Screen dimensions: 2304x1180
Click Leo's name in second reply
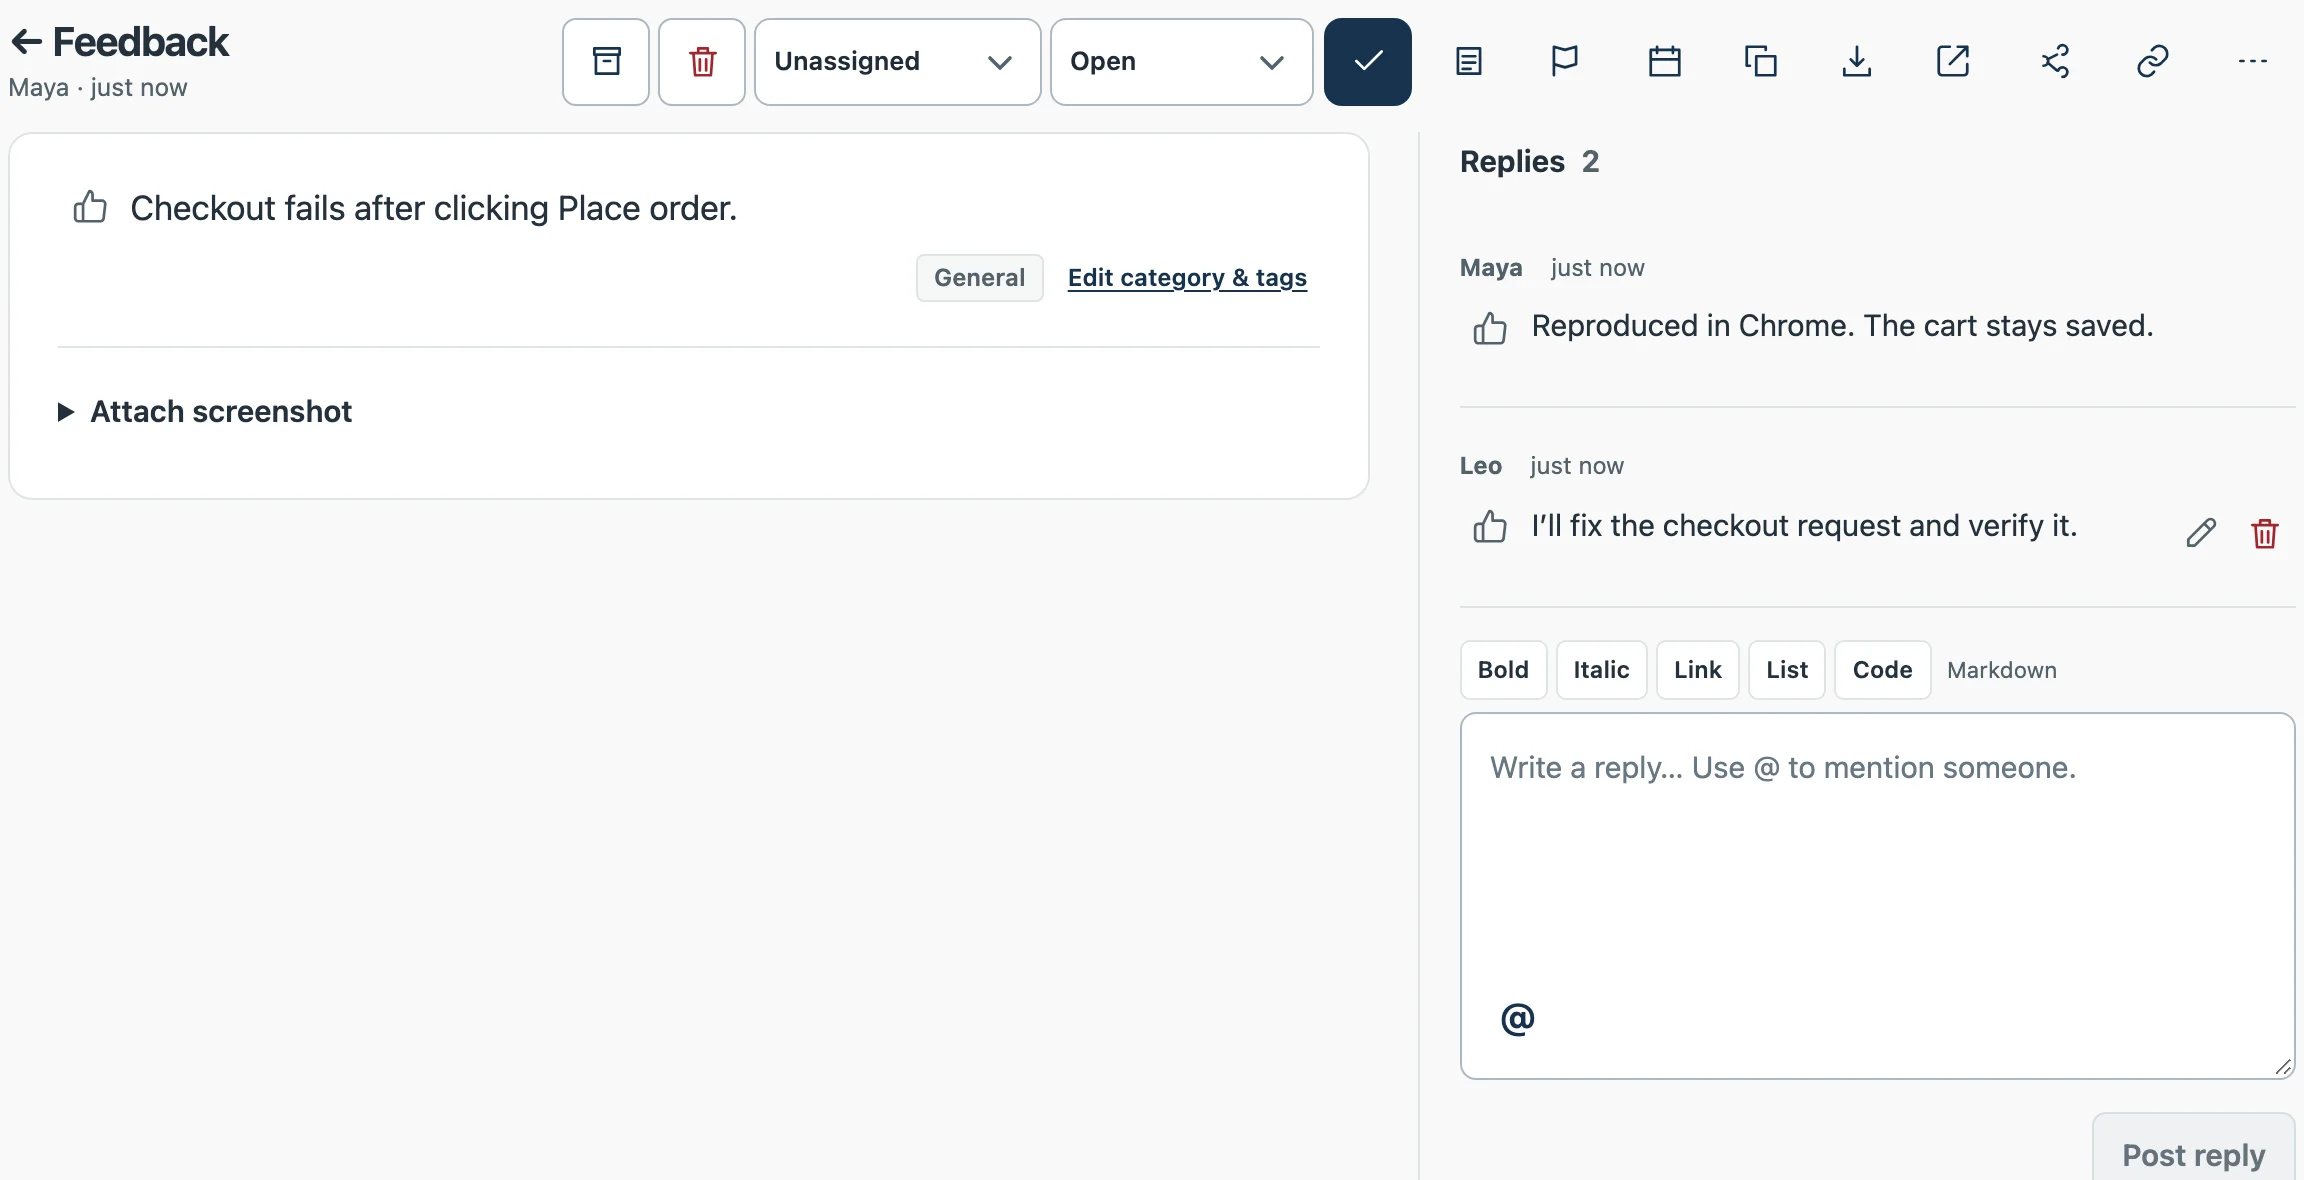click(x=1481, y=466)
